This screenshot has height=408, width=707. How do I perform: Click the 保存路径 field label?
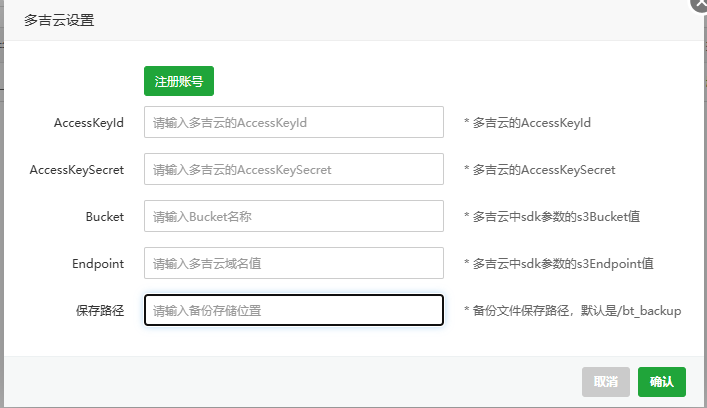[x=100, y=311]
